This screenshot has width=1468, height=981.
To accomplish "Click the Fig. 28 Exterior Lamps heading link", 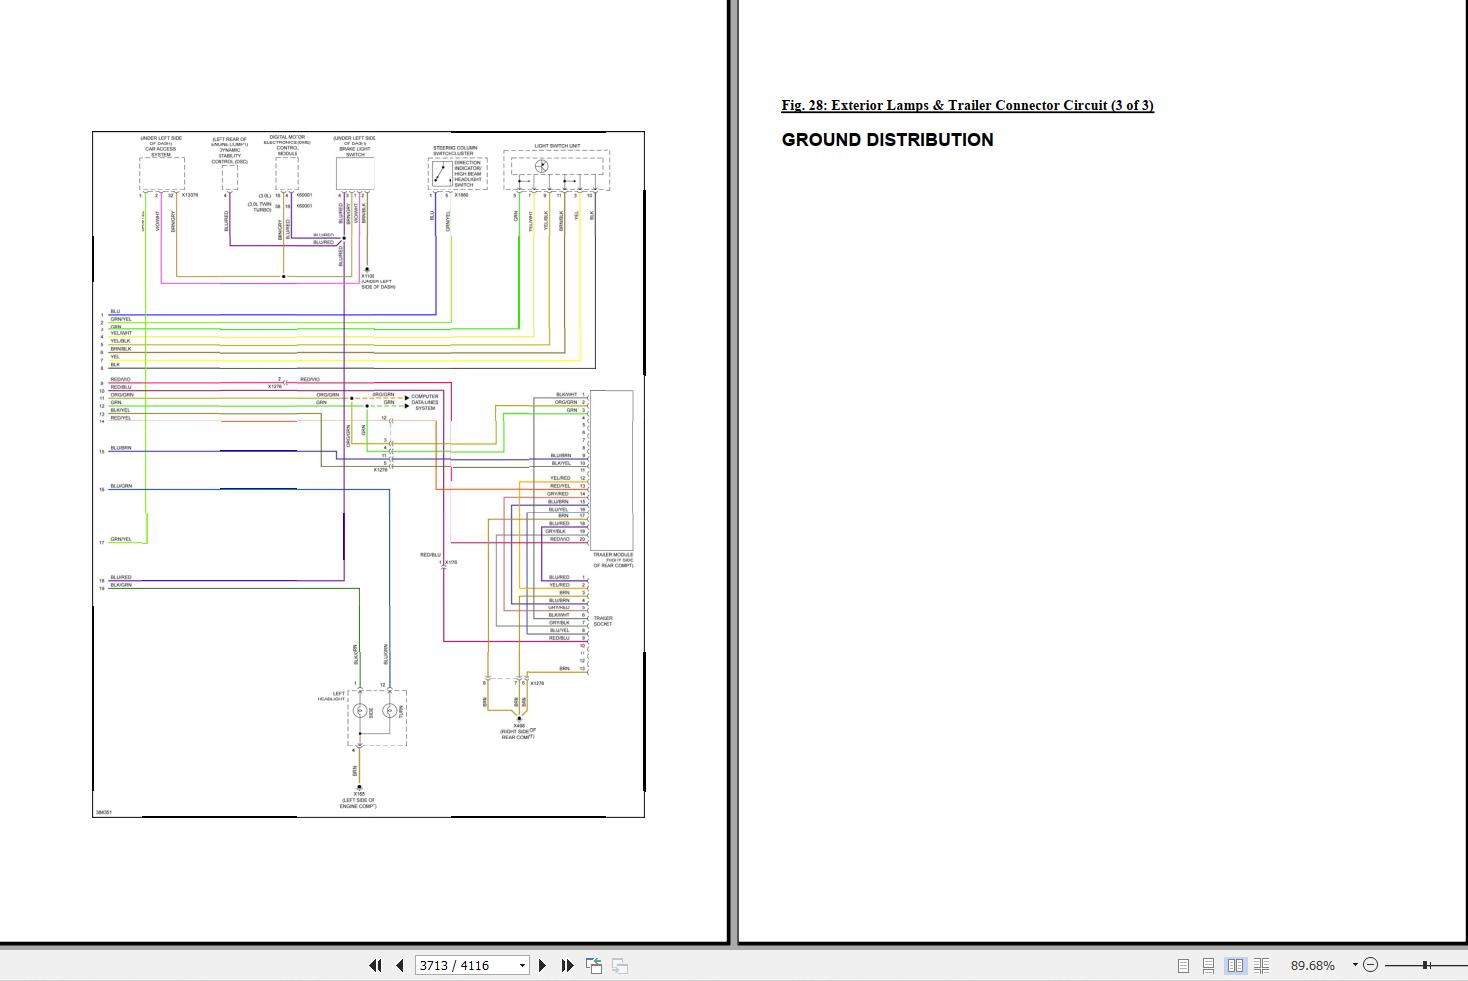I will [967, 105].
